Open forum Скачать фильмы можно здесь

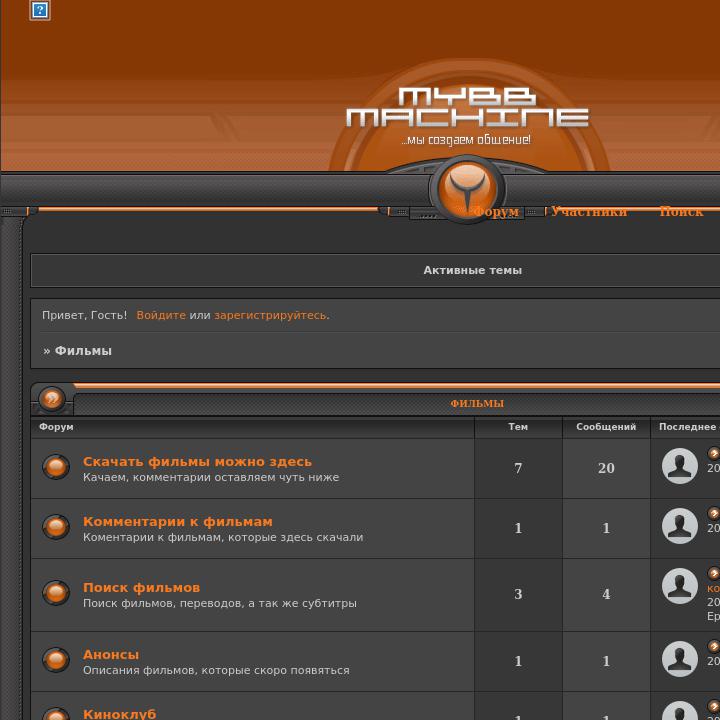197,461
